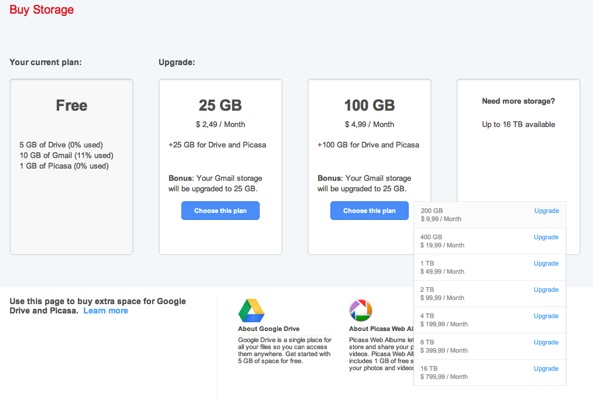Viewport: 593px width, 399px height.
Task: Upgrade to the 1 TB plan
Action: pyautogui.click(x=546, y=263)
